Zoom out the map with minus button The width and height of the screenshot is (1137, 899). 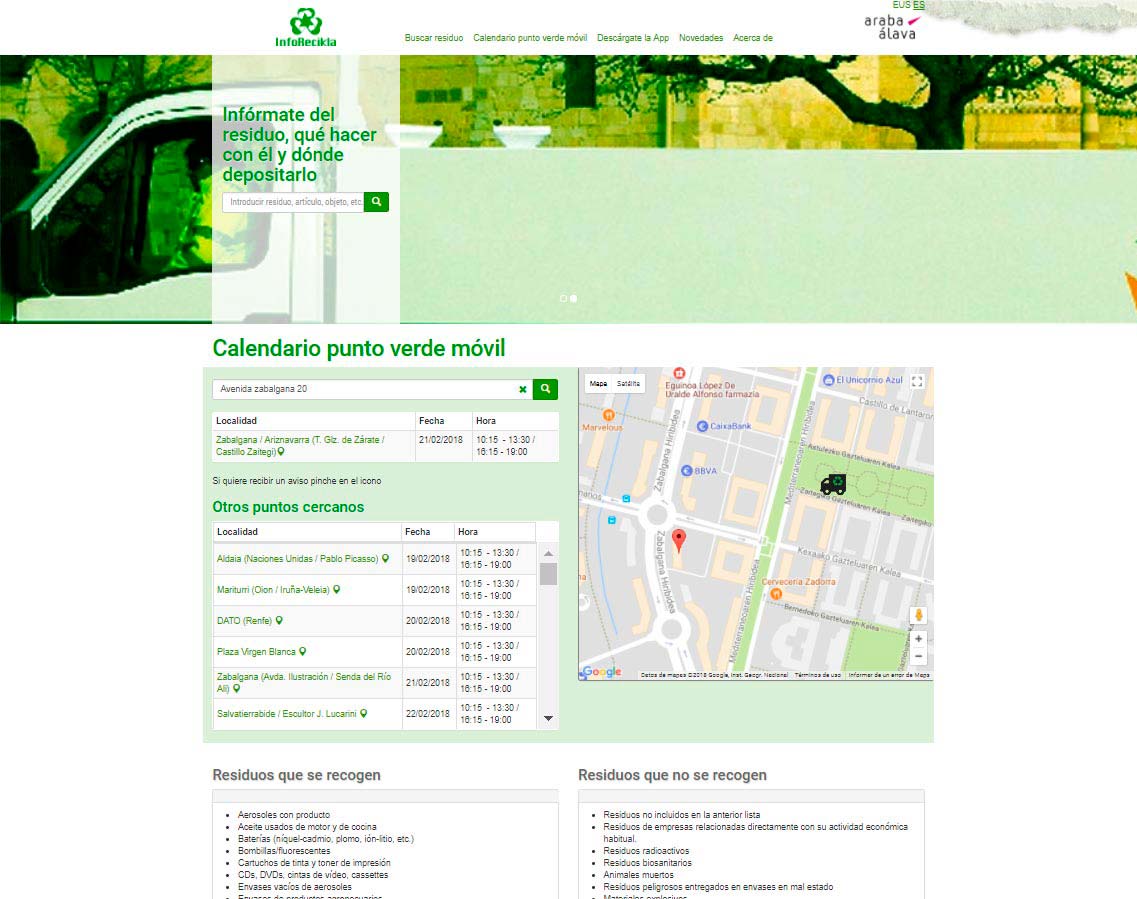(918, 656)
